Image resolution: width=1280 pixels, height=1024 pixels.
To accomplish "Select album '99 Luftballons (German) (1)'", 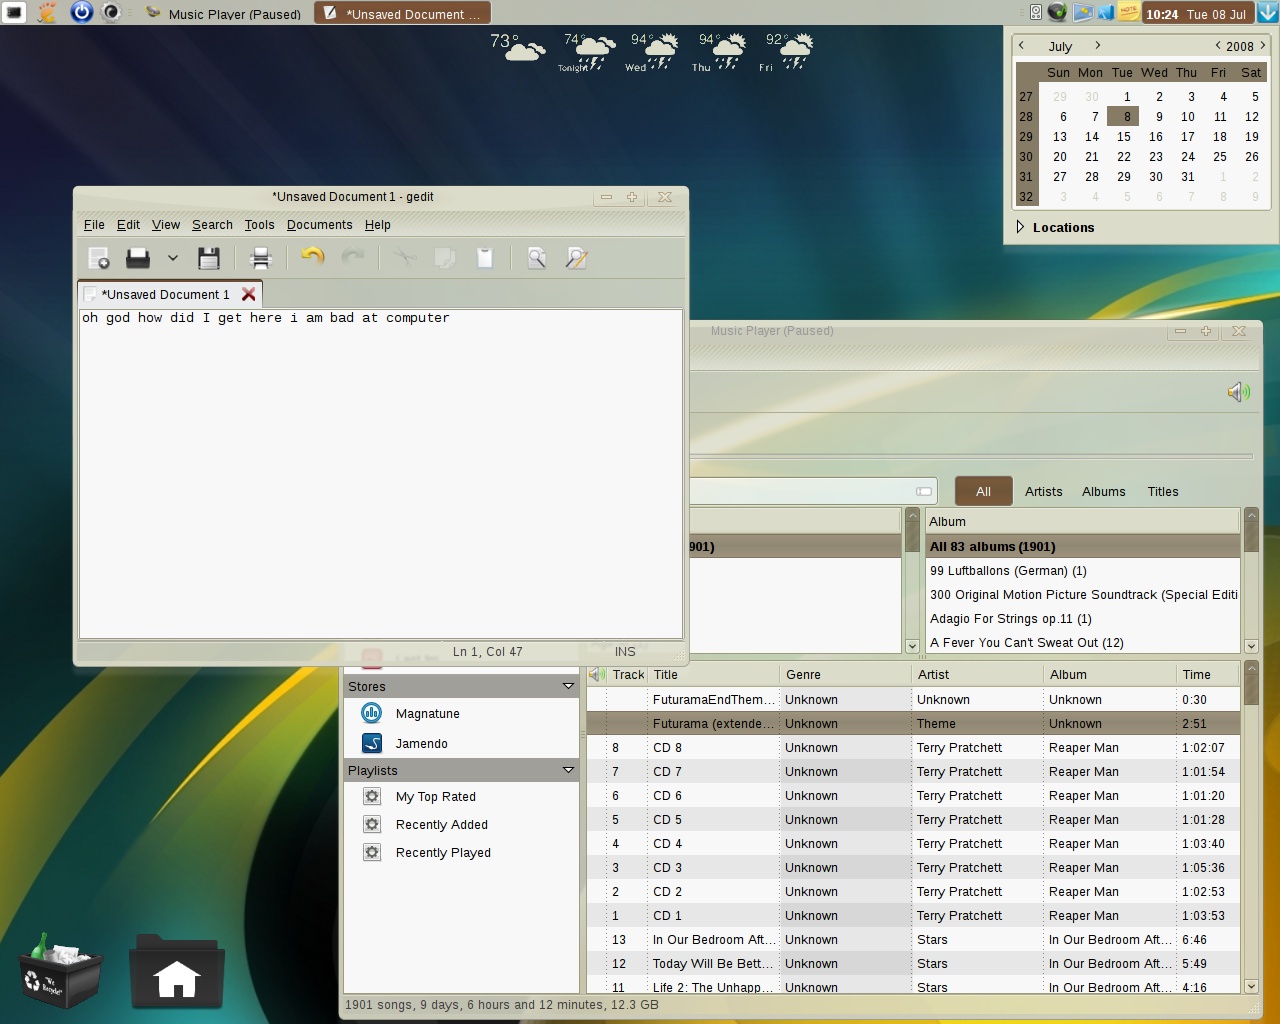I will click(1083, 570).
